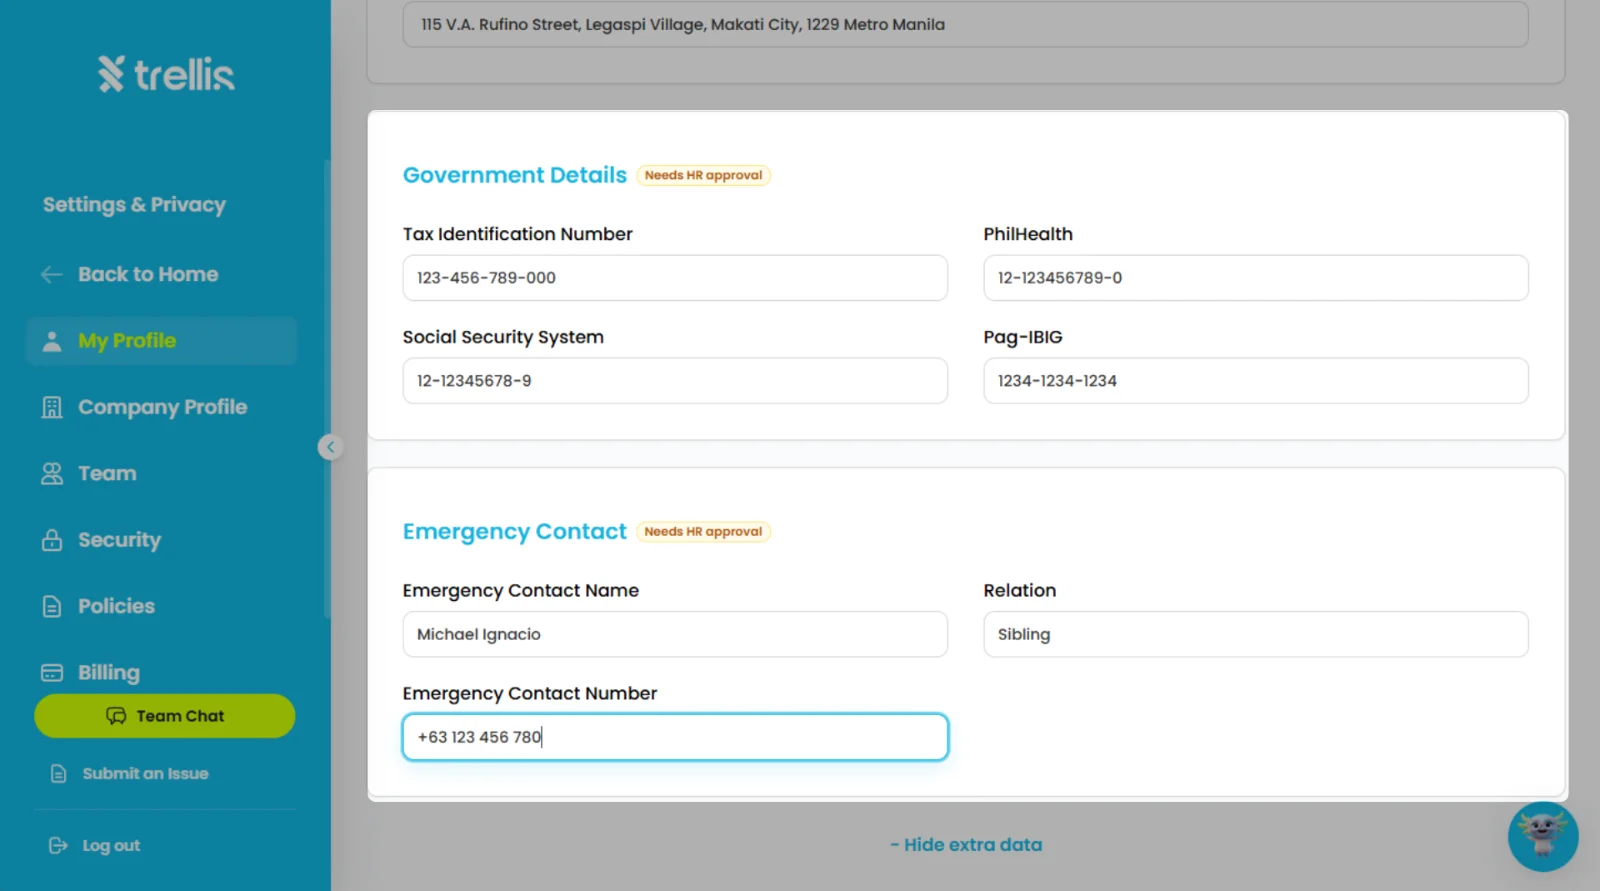Screen dimensions: 1600x891
Task: Click Needs HR approval badge beside Emergency Contact
Action: tap(704, 532)
